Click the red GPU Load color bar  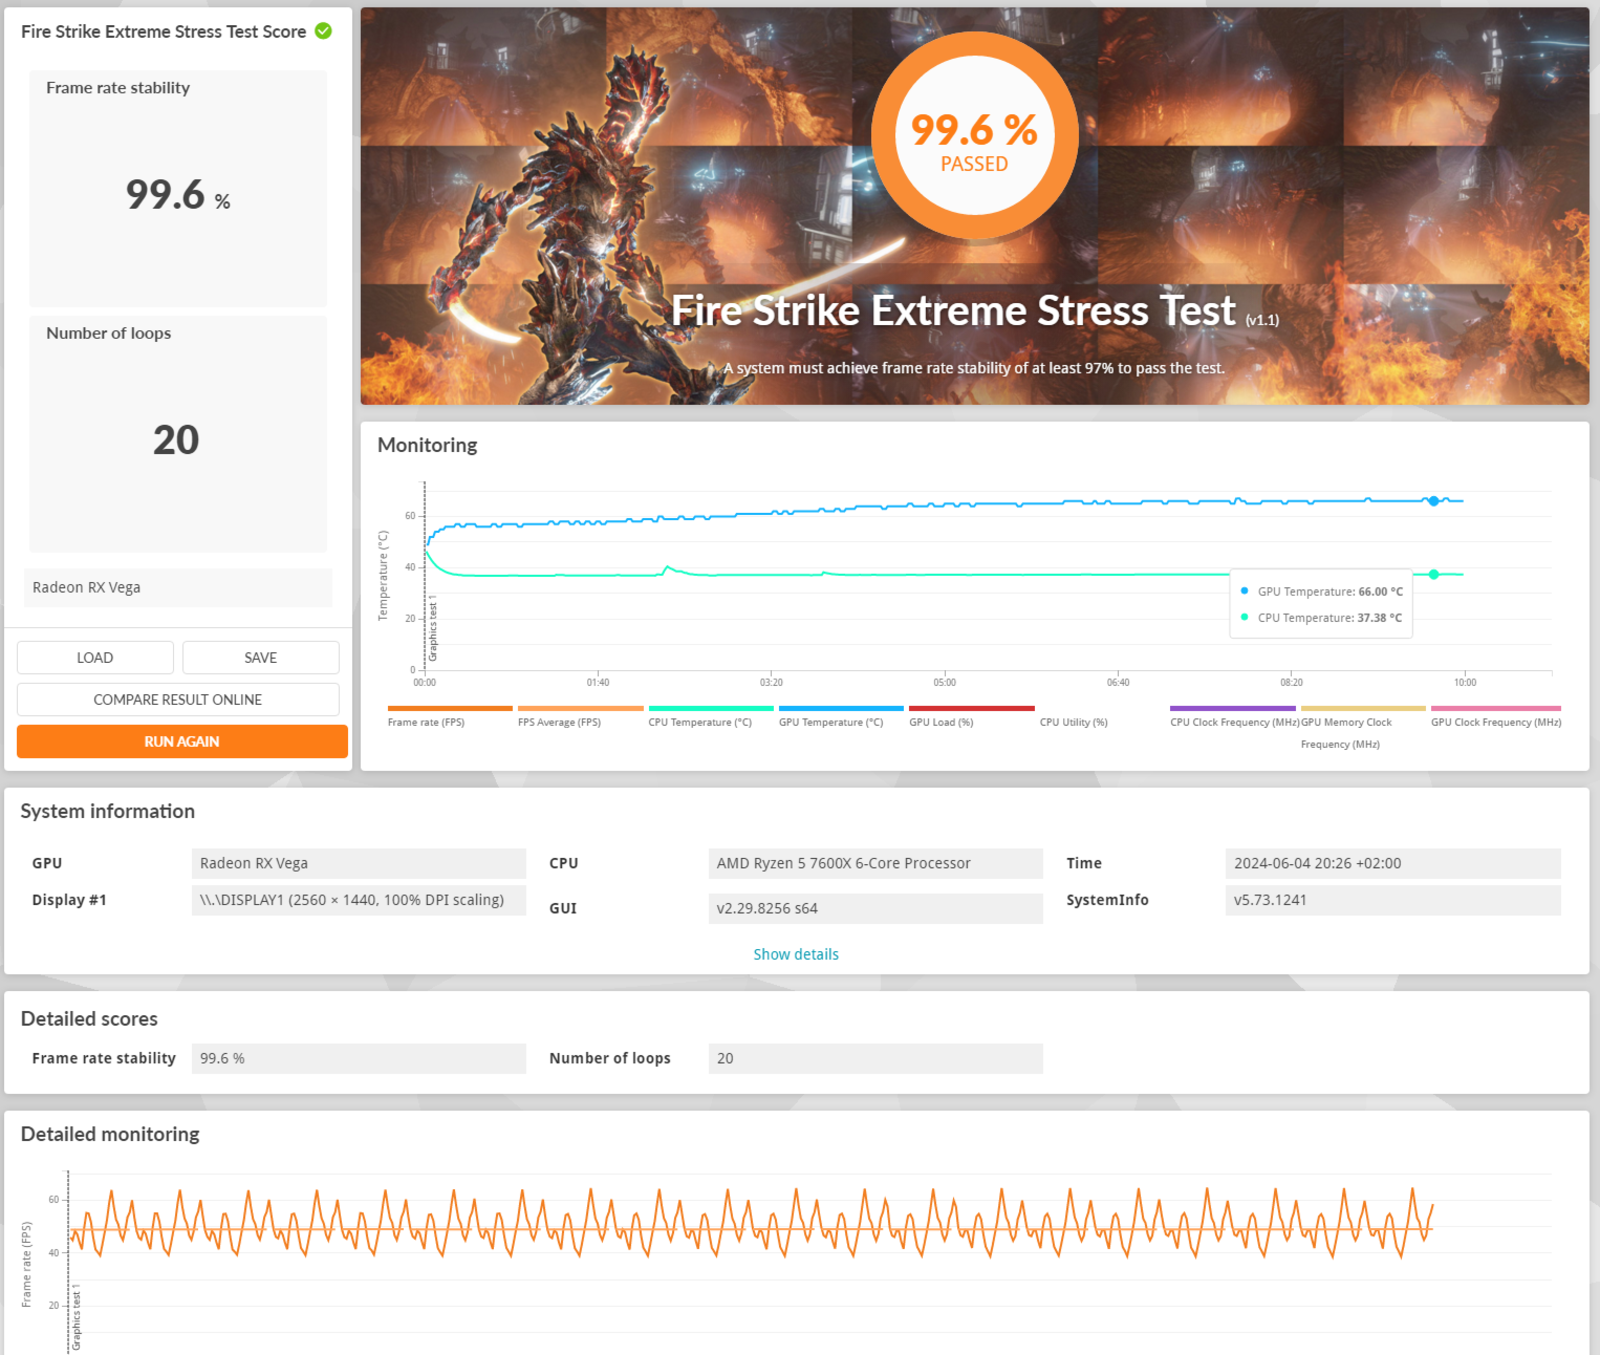tap(971, 708)
